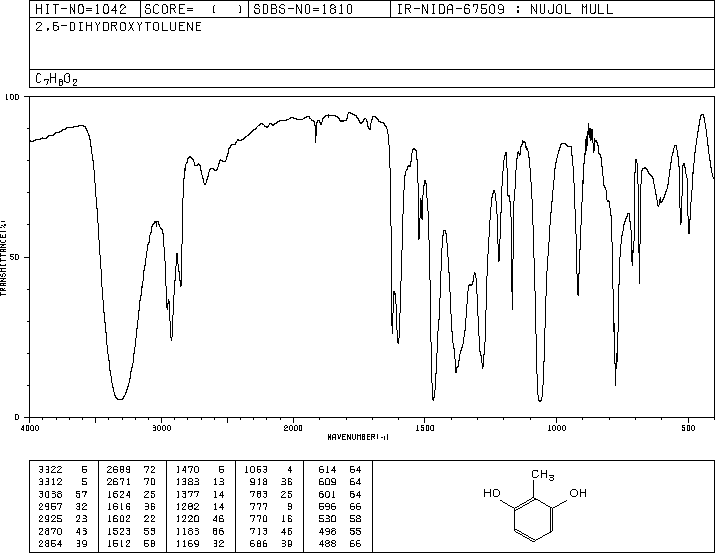Click the 4000 wavenumber axis label

coord(30,428)
